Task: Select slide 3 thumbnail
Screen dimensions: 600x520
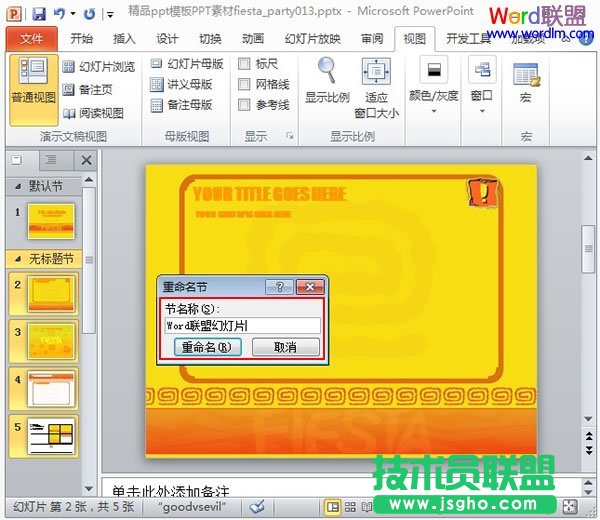Action: click(x=51, y=341)
